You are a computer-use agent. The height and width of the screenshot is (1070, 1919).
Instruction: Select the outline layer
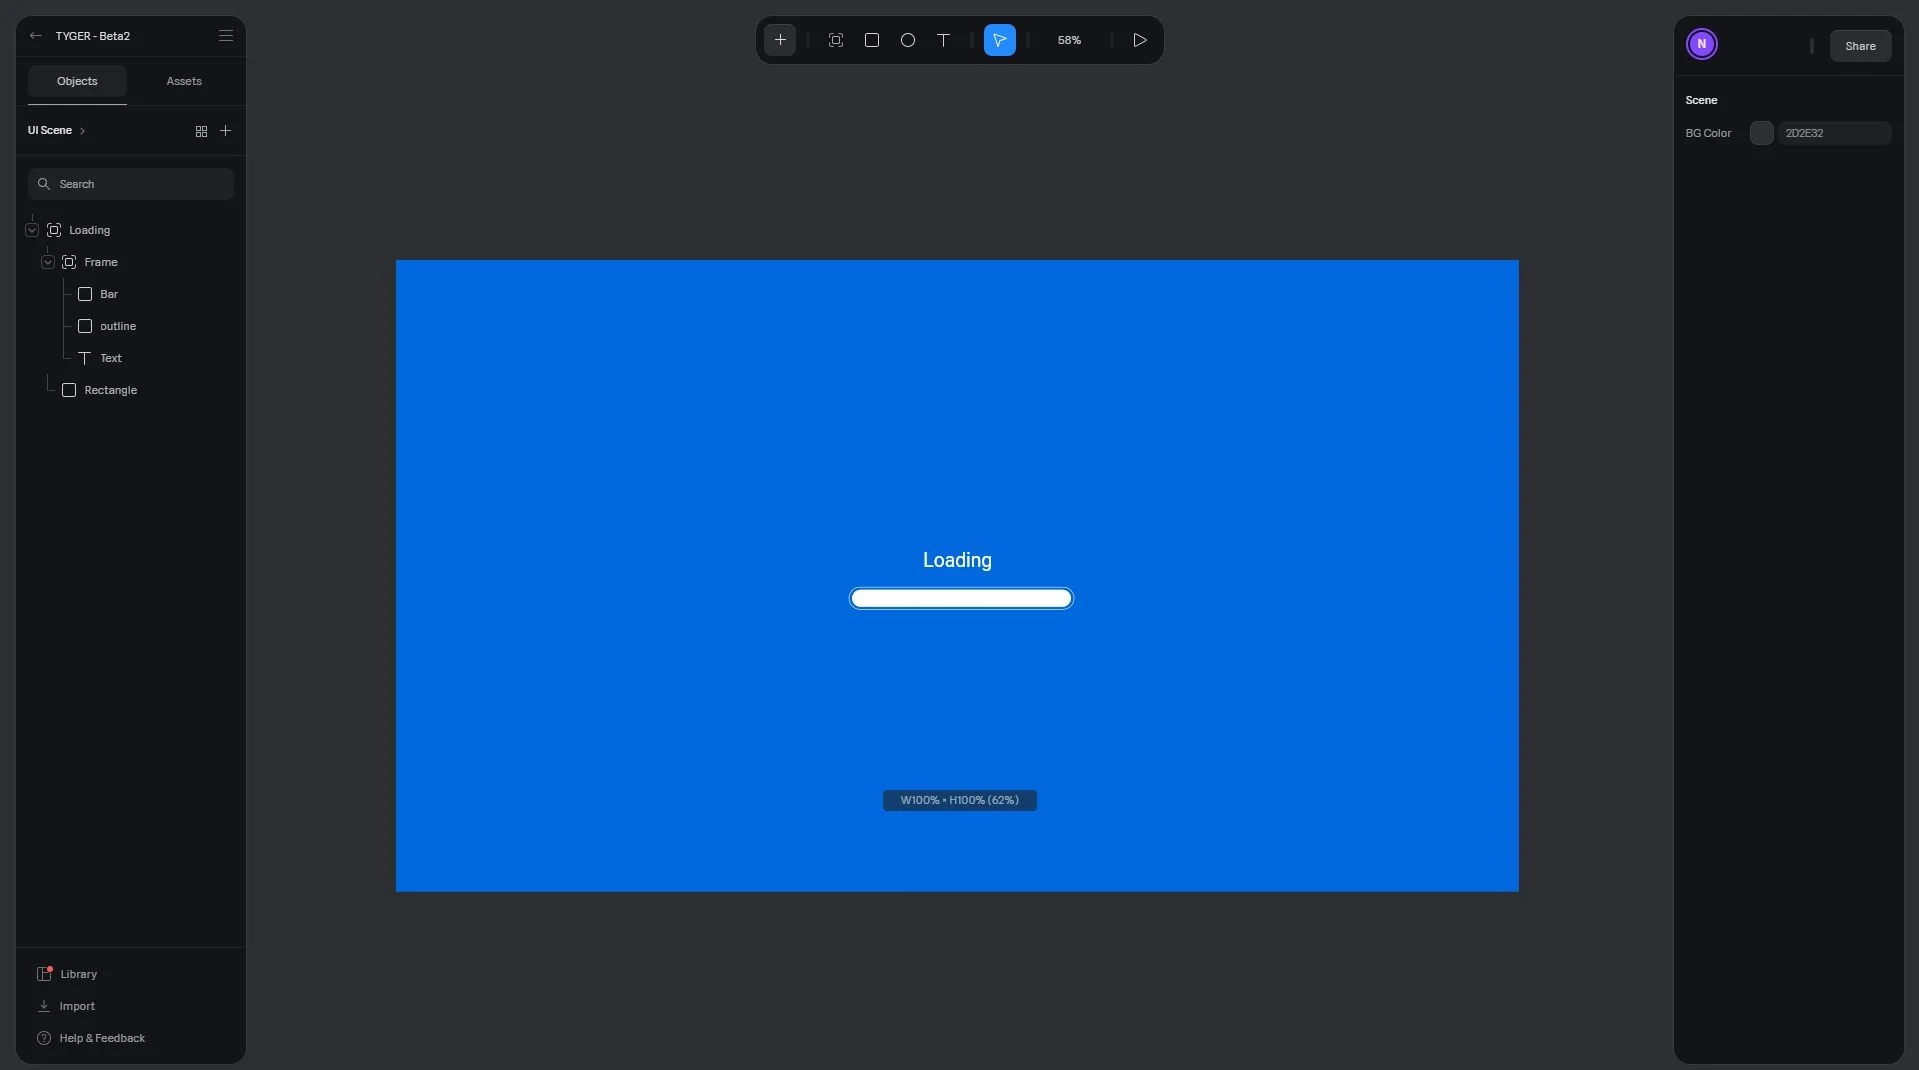click(118, 326)
